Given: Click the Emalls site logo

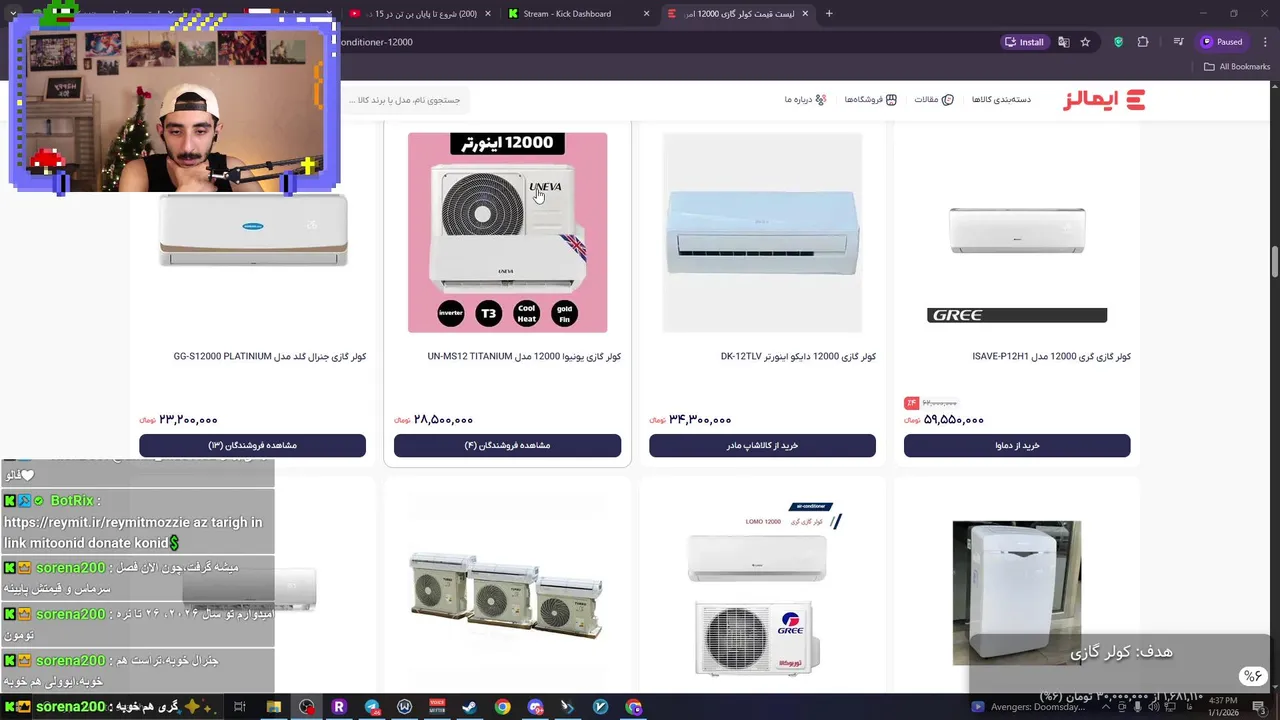Looking at the screenshot, I should pos(1103,100).
